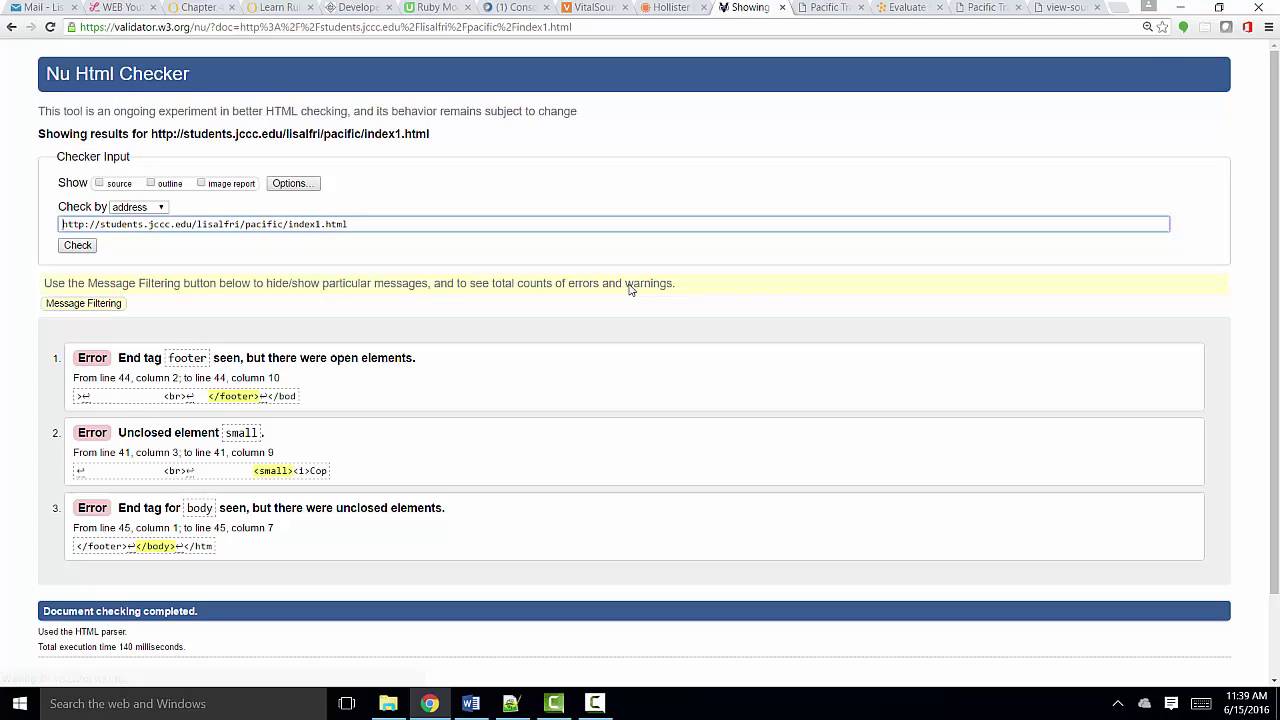Screen dimensions: 1280x720
Task: Open zoom indicator in address bar
Action: point(1147,27)
